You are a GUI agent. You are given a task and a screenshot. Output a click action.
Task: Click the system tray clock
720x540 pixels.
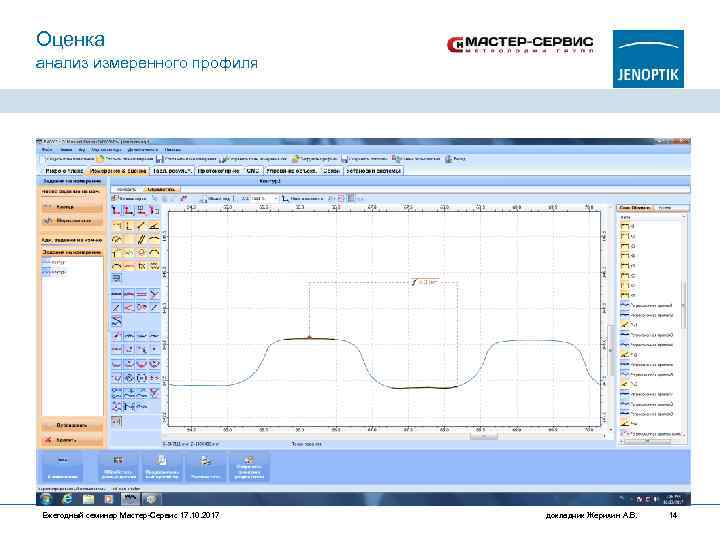(675, 499)
